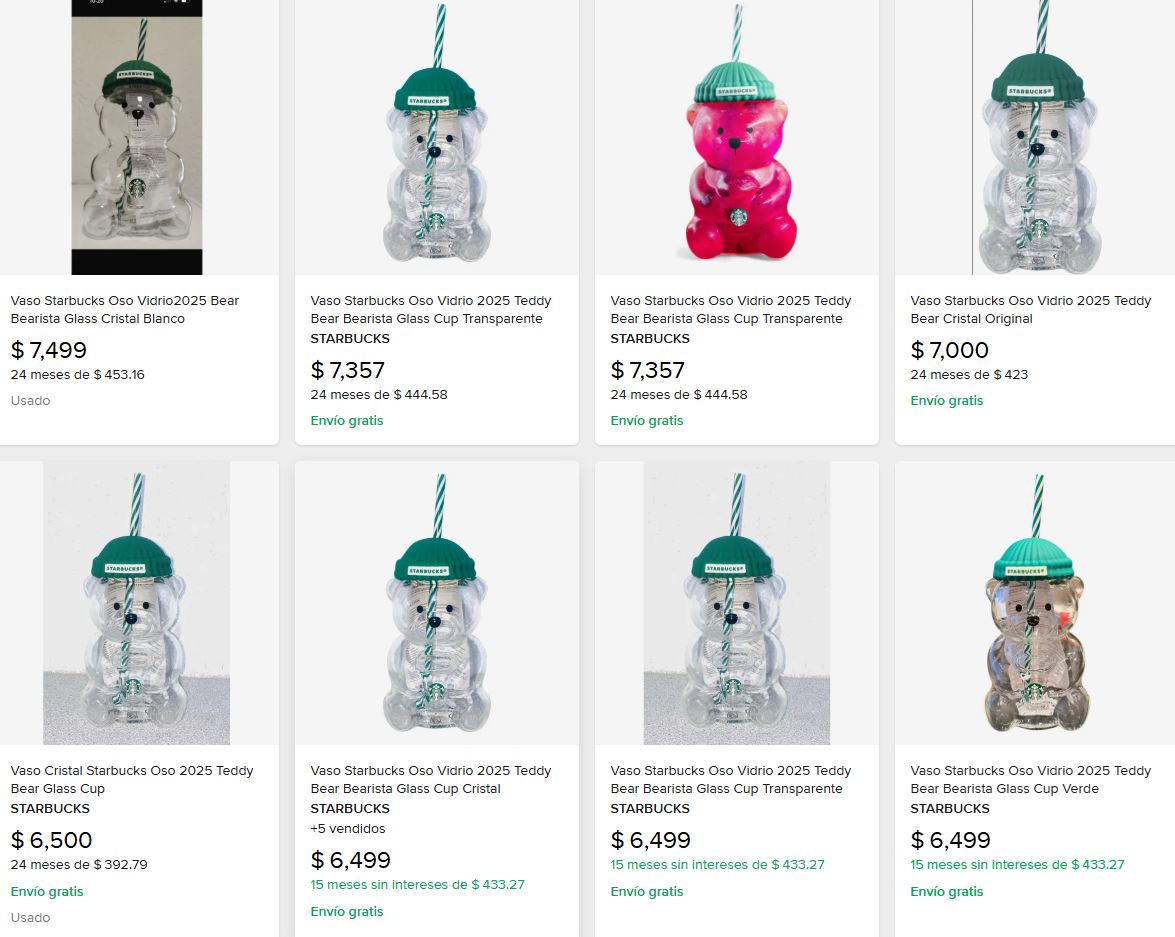Screen dimensions: 1175x937
Task: Click "Envío gratis" under the $7,000 listing
Action: (946, 400)
